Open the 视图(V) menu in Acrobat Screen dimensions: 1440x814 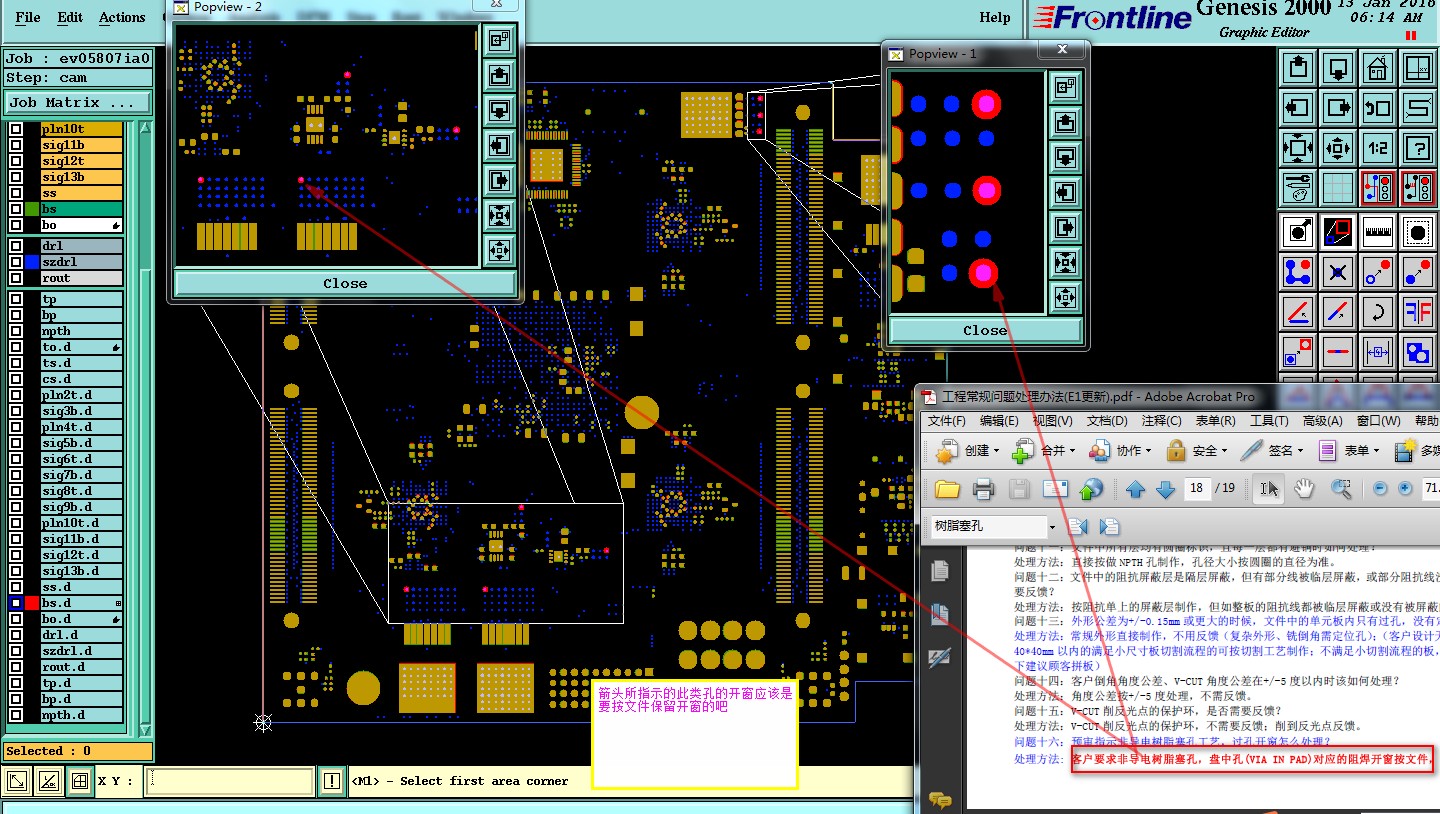click(x=1052, y=421)
